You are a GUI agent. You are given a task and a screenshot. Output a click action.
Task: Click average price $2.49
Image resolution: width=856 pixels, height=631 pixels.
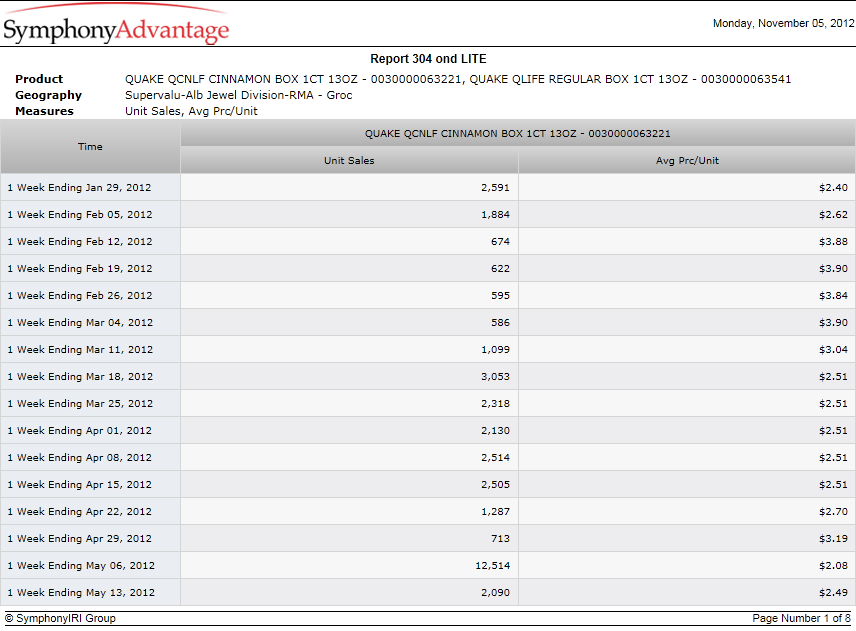click(x=833, y=593)
